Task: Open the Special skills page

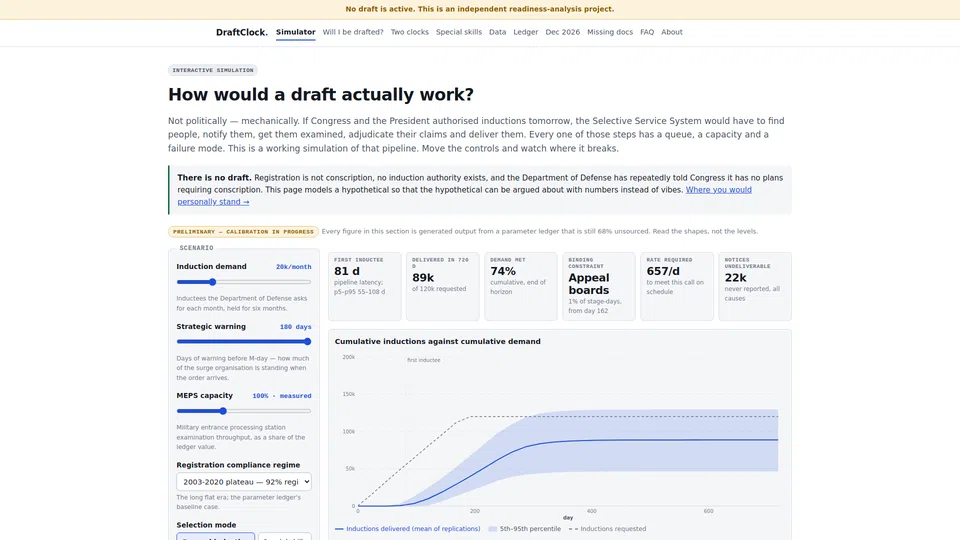Action: click(459, 32)
